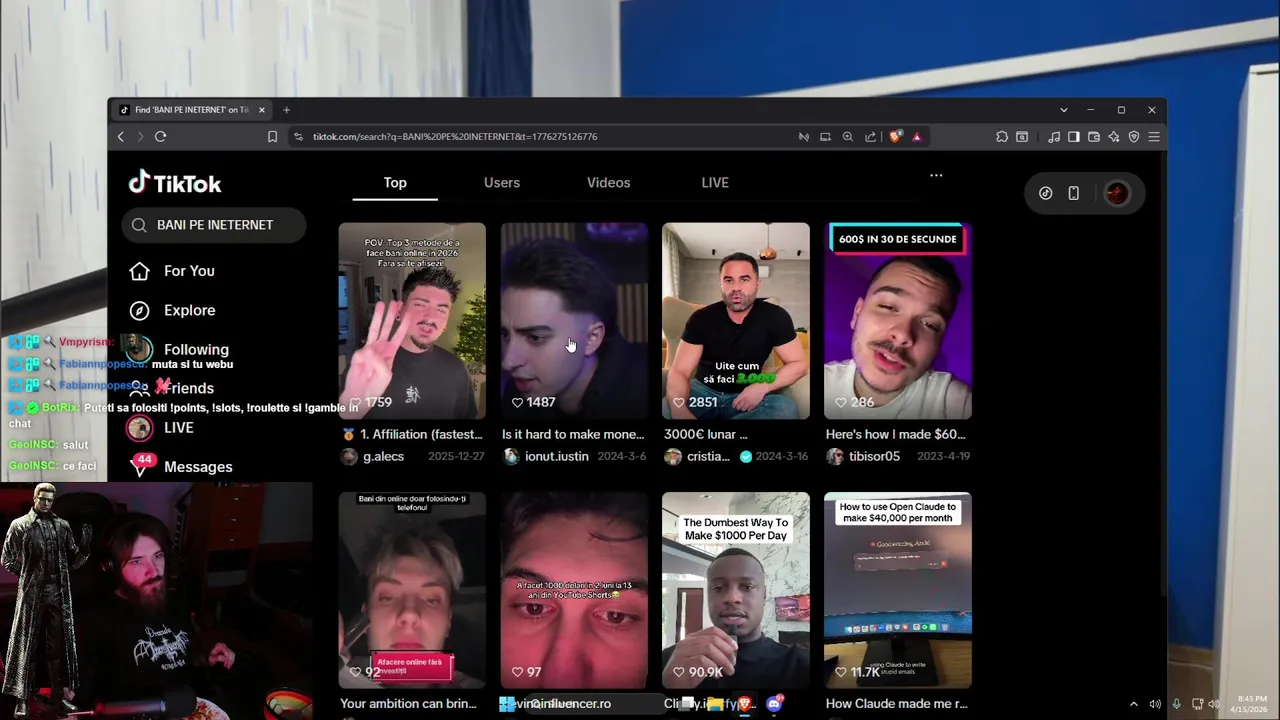Switch to the Videos tab
1280x720 pixels.
click(608, 183)
